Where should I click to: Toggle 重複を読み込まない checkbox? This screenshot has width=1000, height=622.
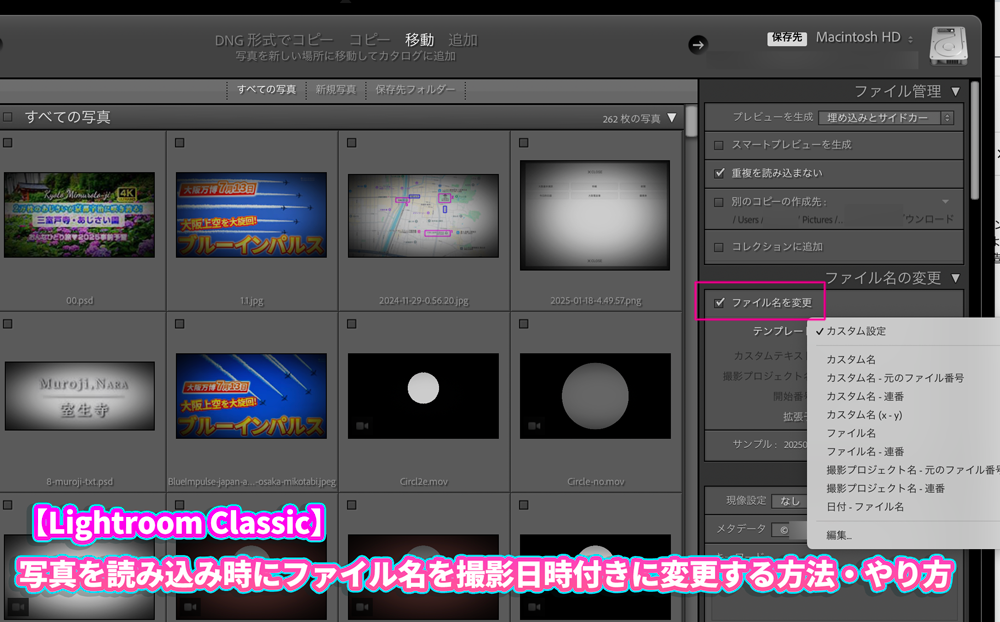point(719,172)
